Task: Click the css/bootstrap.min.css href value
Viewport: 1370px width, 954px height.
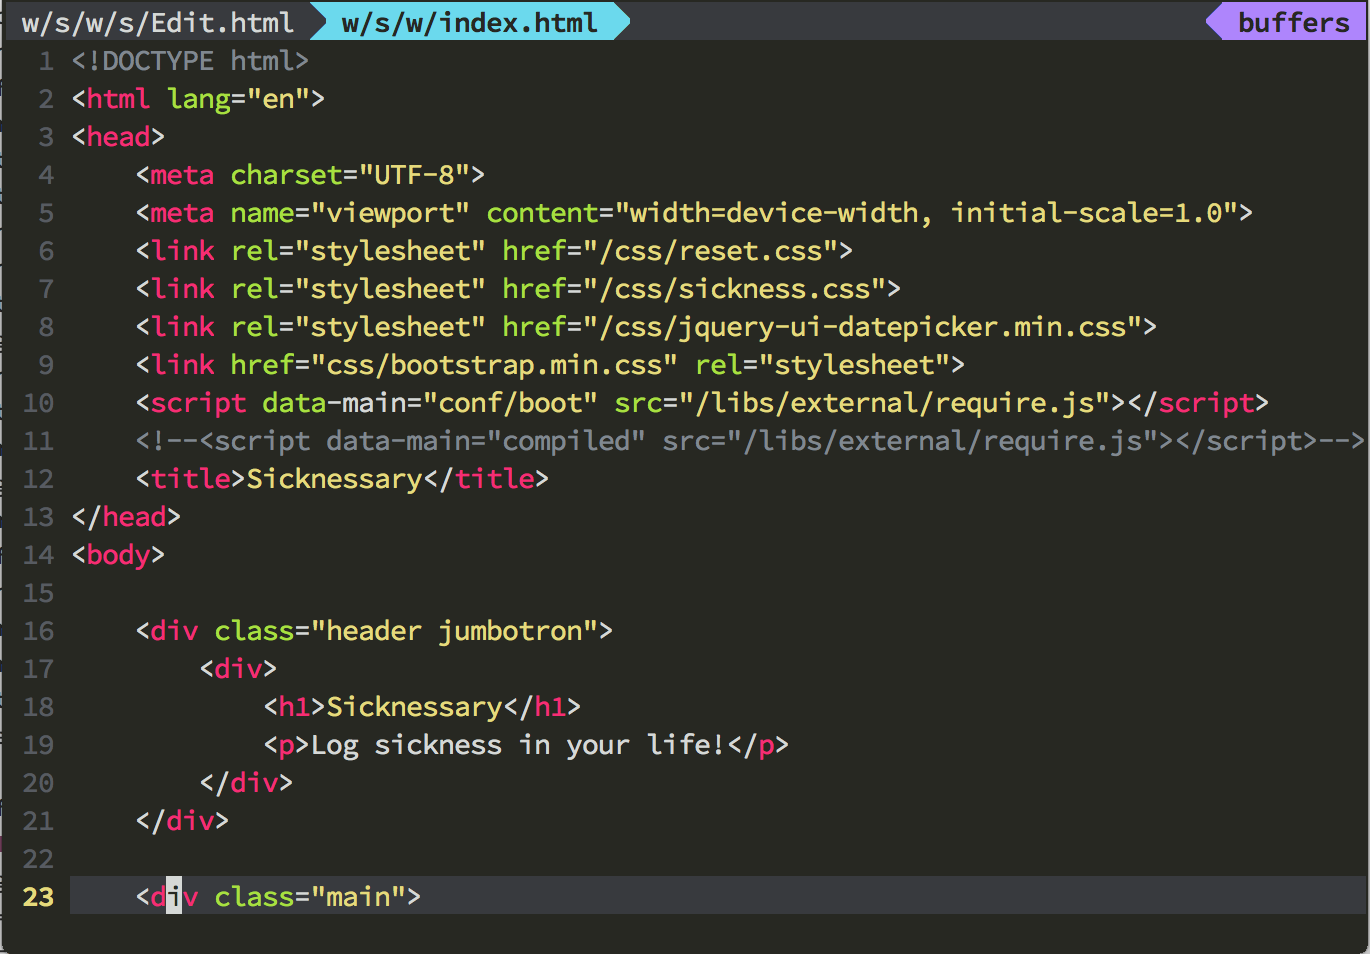Action: point(494,365)
